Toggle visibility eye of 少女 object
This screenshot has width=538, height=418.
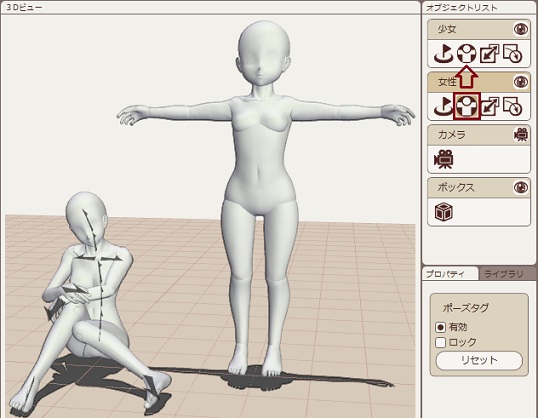click(x=521, y=29)
